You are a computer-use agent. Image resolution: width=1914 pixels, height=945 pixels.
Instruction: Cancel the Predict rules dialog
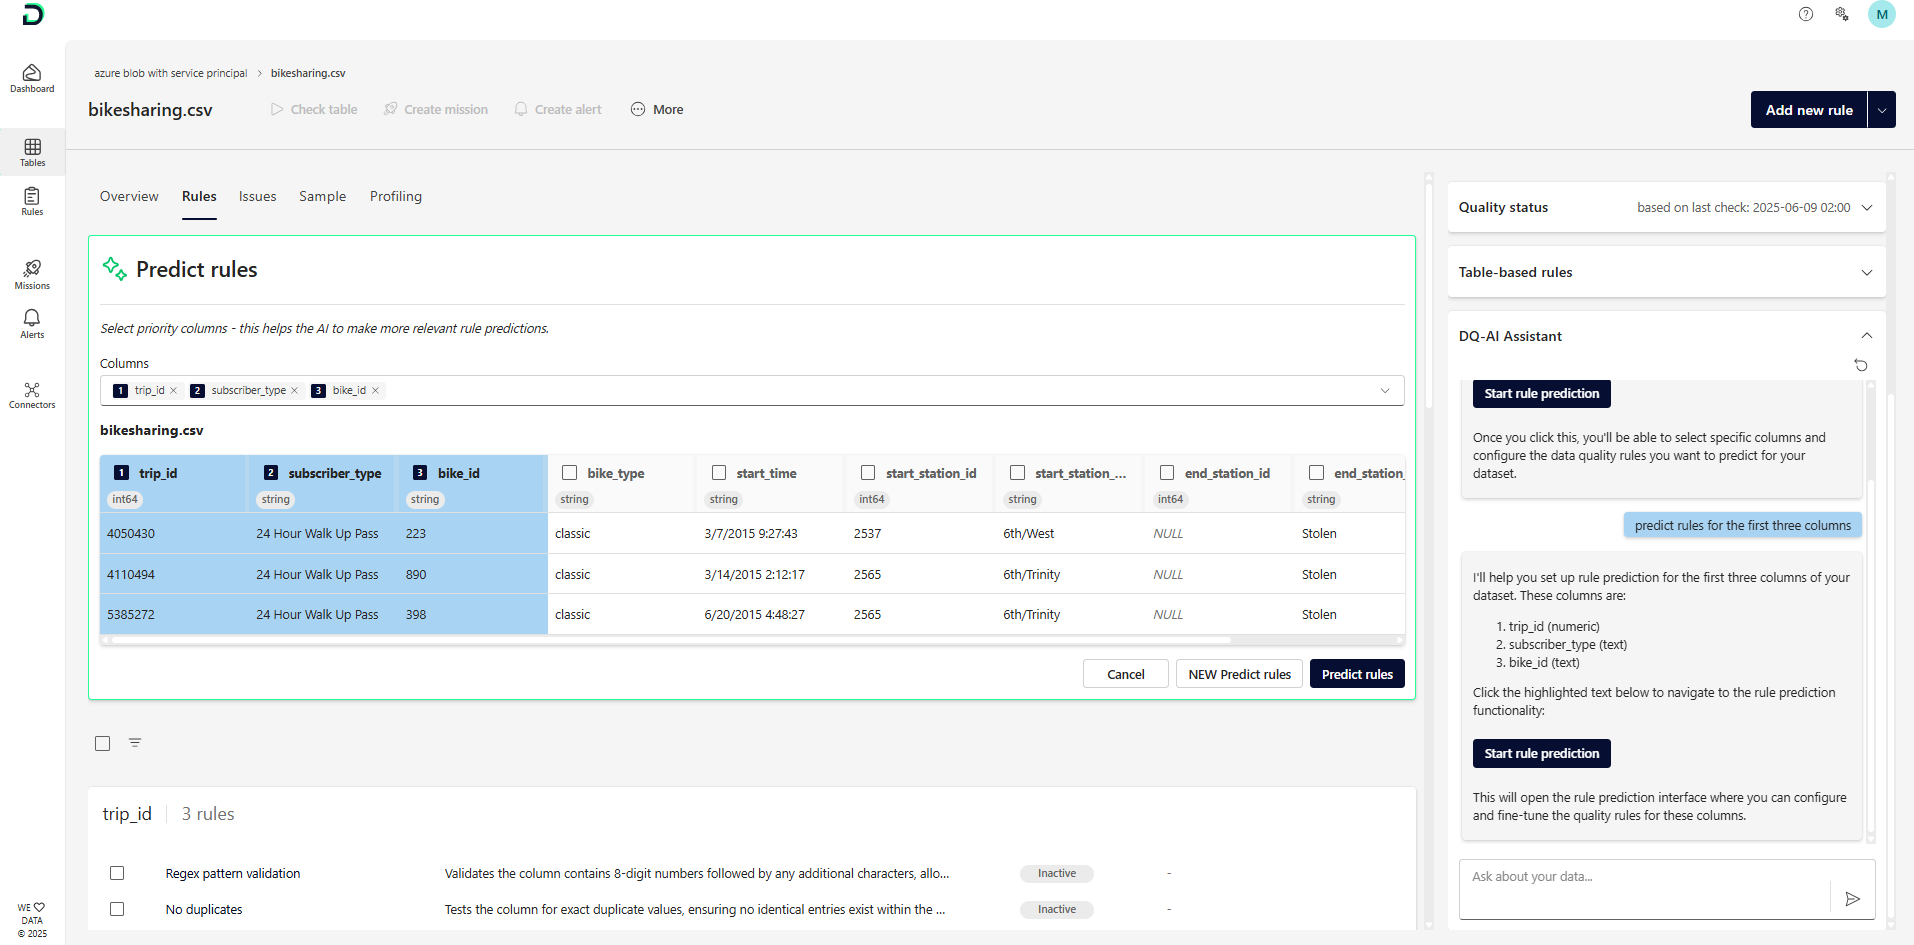[x=1125, y=674]
